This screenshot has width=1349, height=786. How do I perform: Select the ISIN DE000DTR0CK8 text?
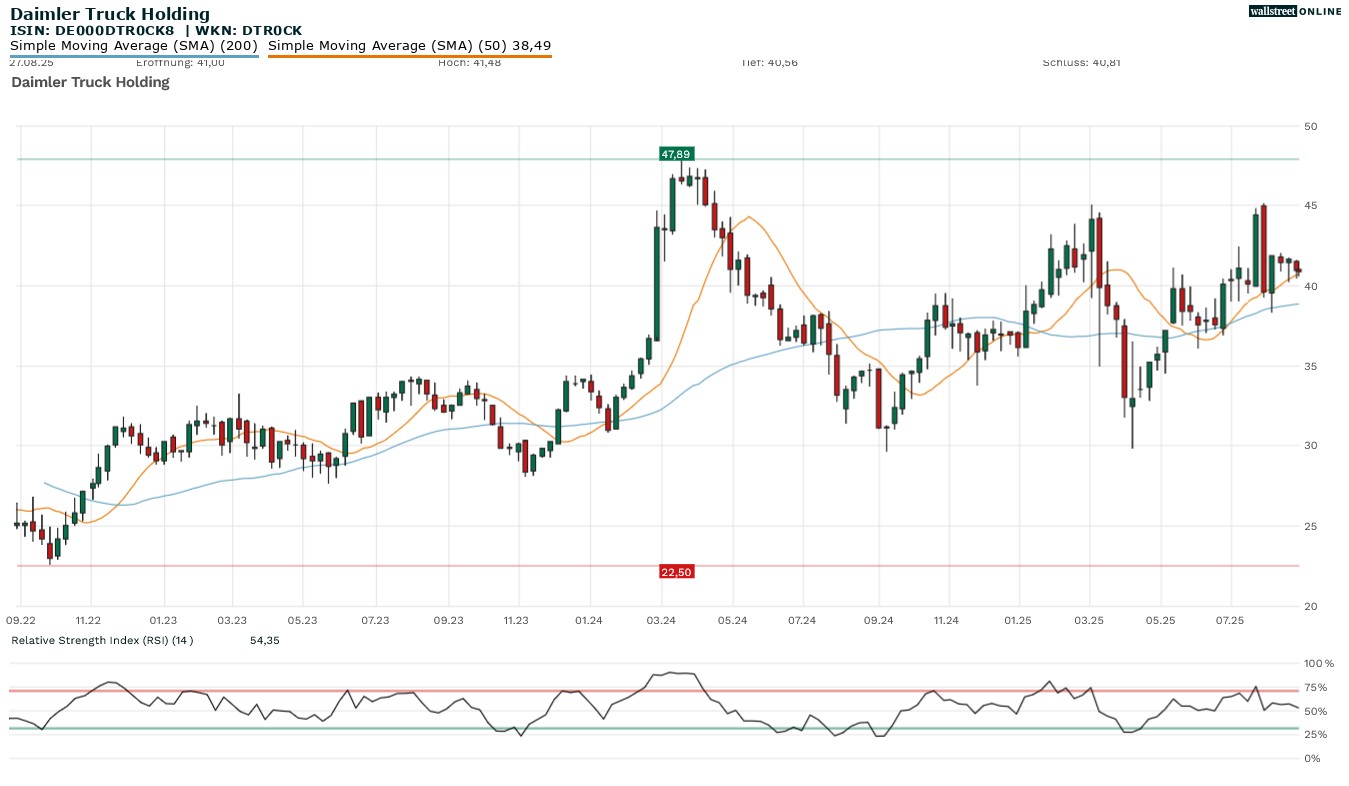pos(92,30)
